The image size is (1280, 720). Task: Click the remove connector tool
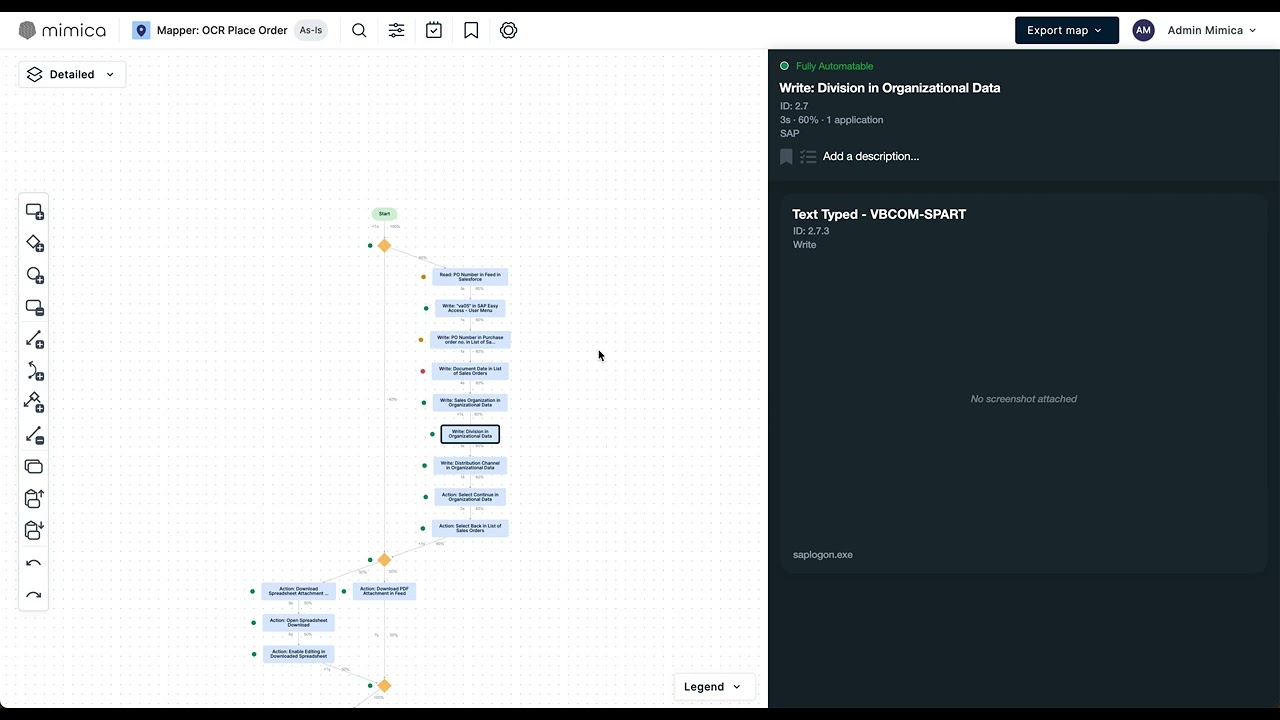[34, 435]
